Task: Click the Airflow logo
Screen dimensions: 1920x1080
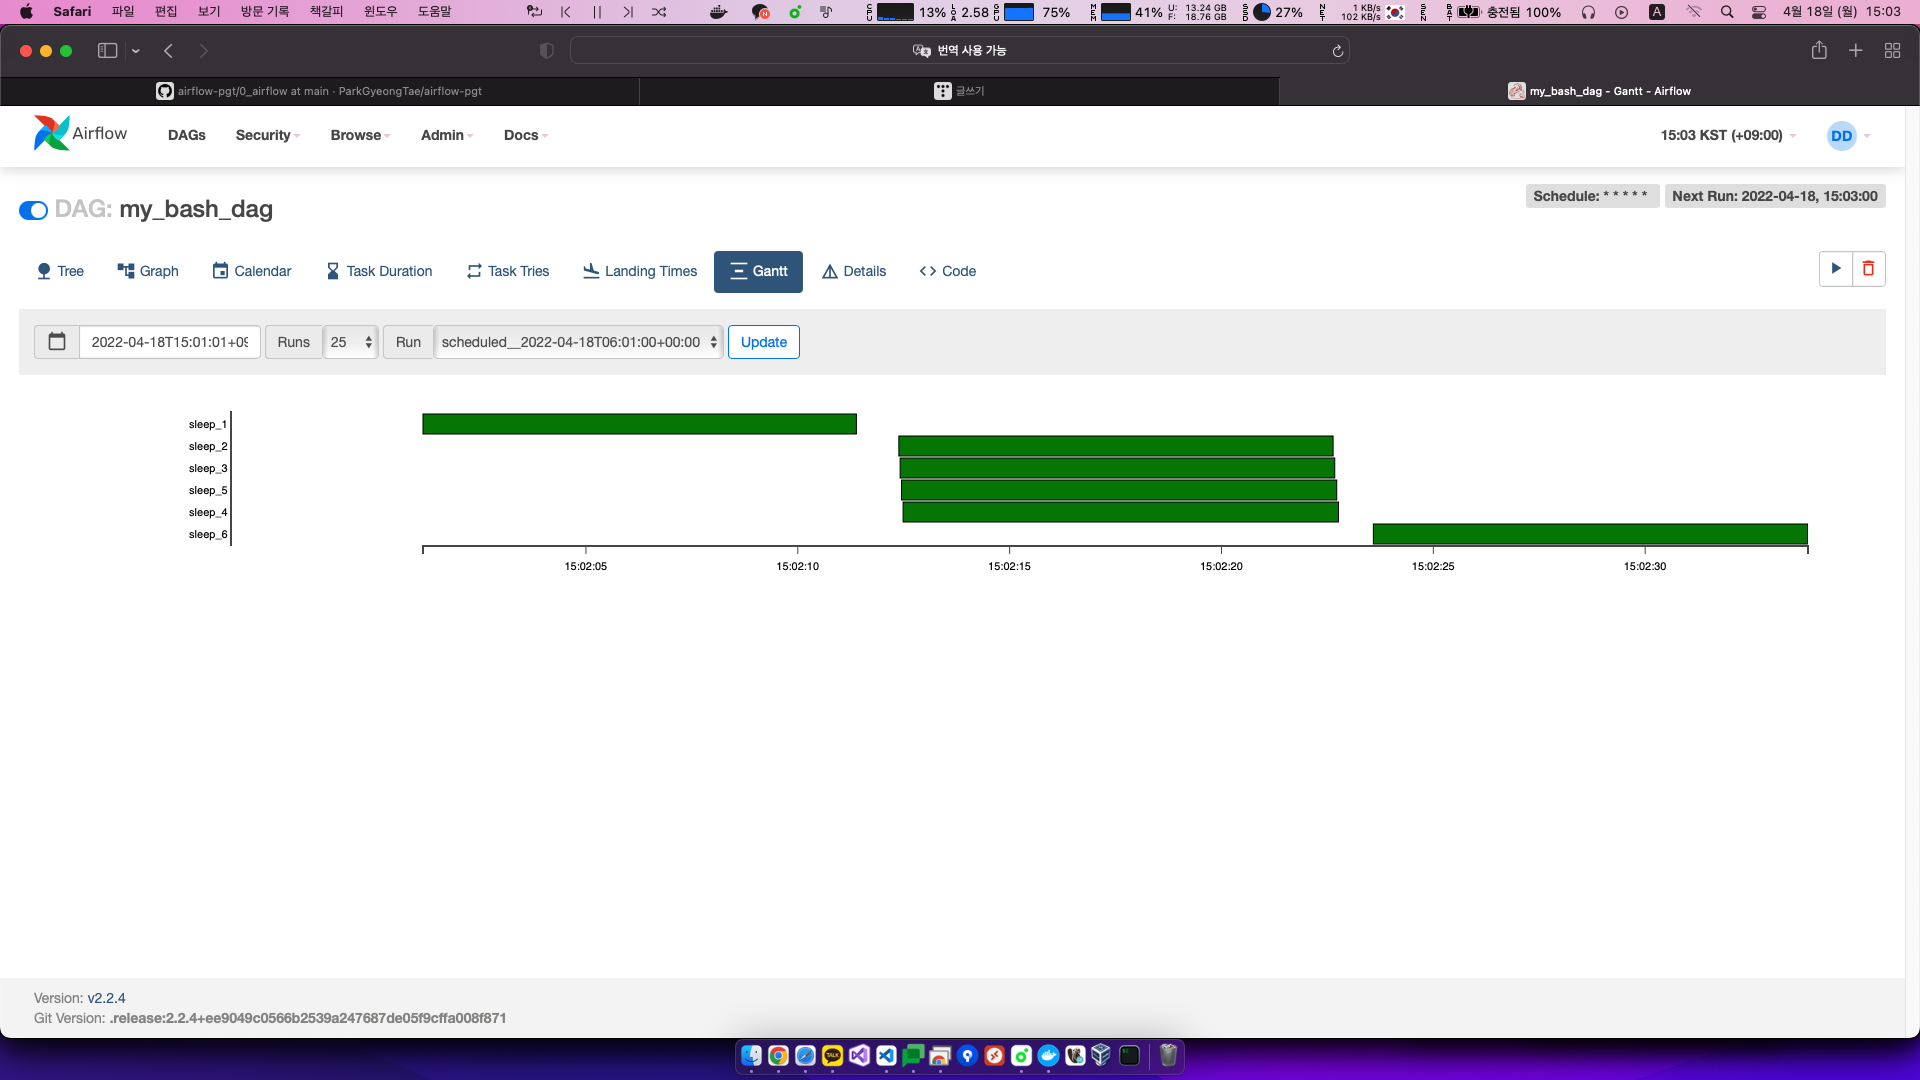Action: click(x=80, y=134)
